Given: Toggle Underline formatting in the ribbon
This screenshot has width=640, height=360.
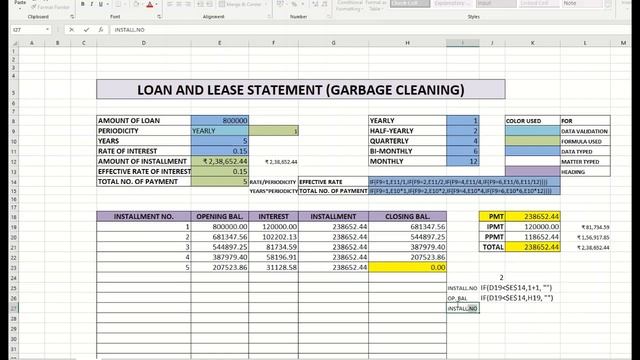Looking at the screenshot, I should pos(100,4).
